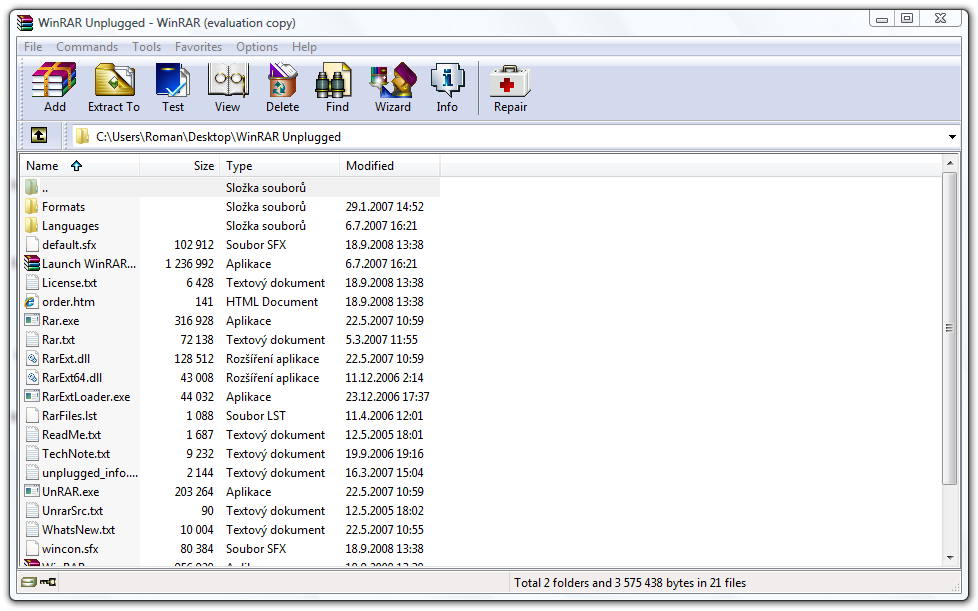Minimize the WinRAR window
The image size is (978, 611).
coord(882,18)
